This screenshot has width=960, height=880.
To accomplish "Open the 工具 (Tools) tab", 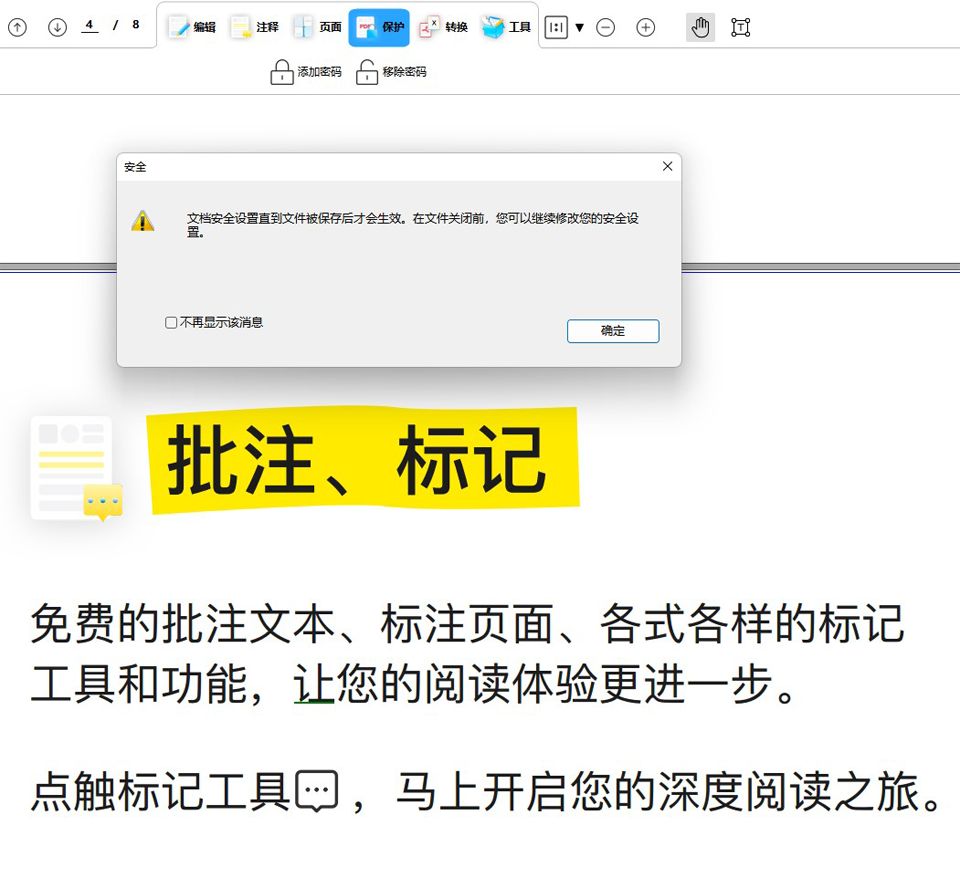I will pyautogui.click(x=506, y=27).
